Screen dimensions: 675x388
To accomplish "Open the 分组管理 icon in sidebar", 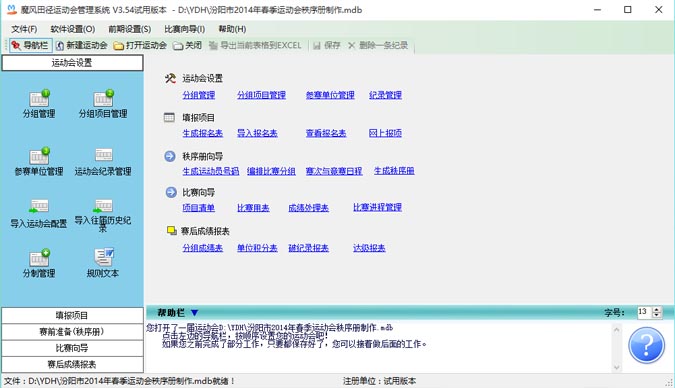I will (39, 99).
